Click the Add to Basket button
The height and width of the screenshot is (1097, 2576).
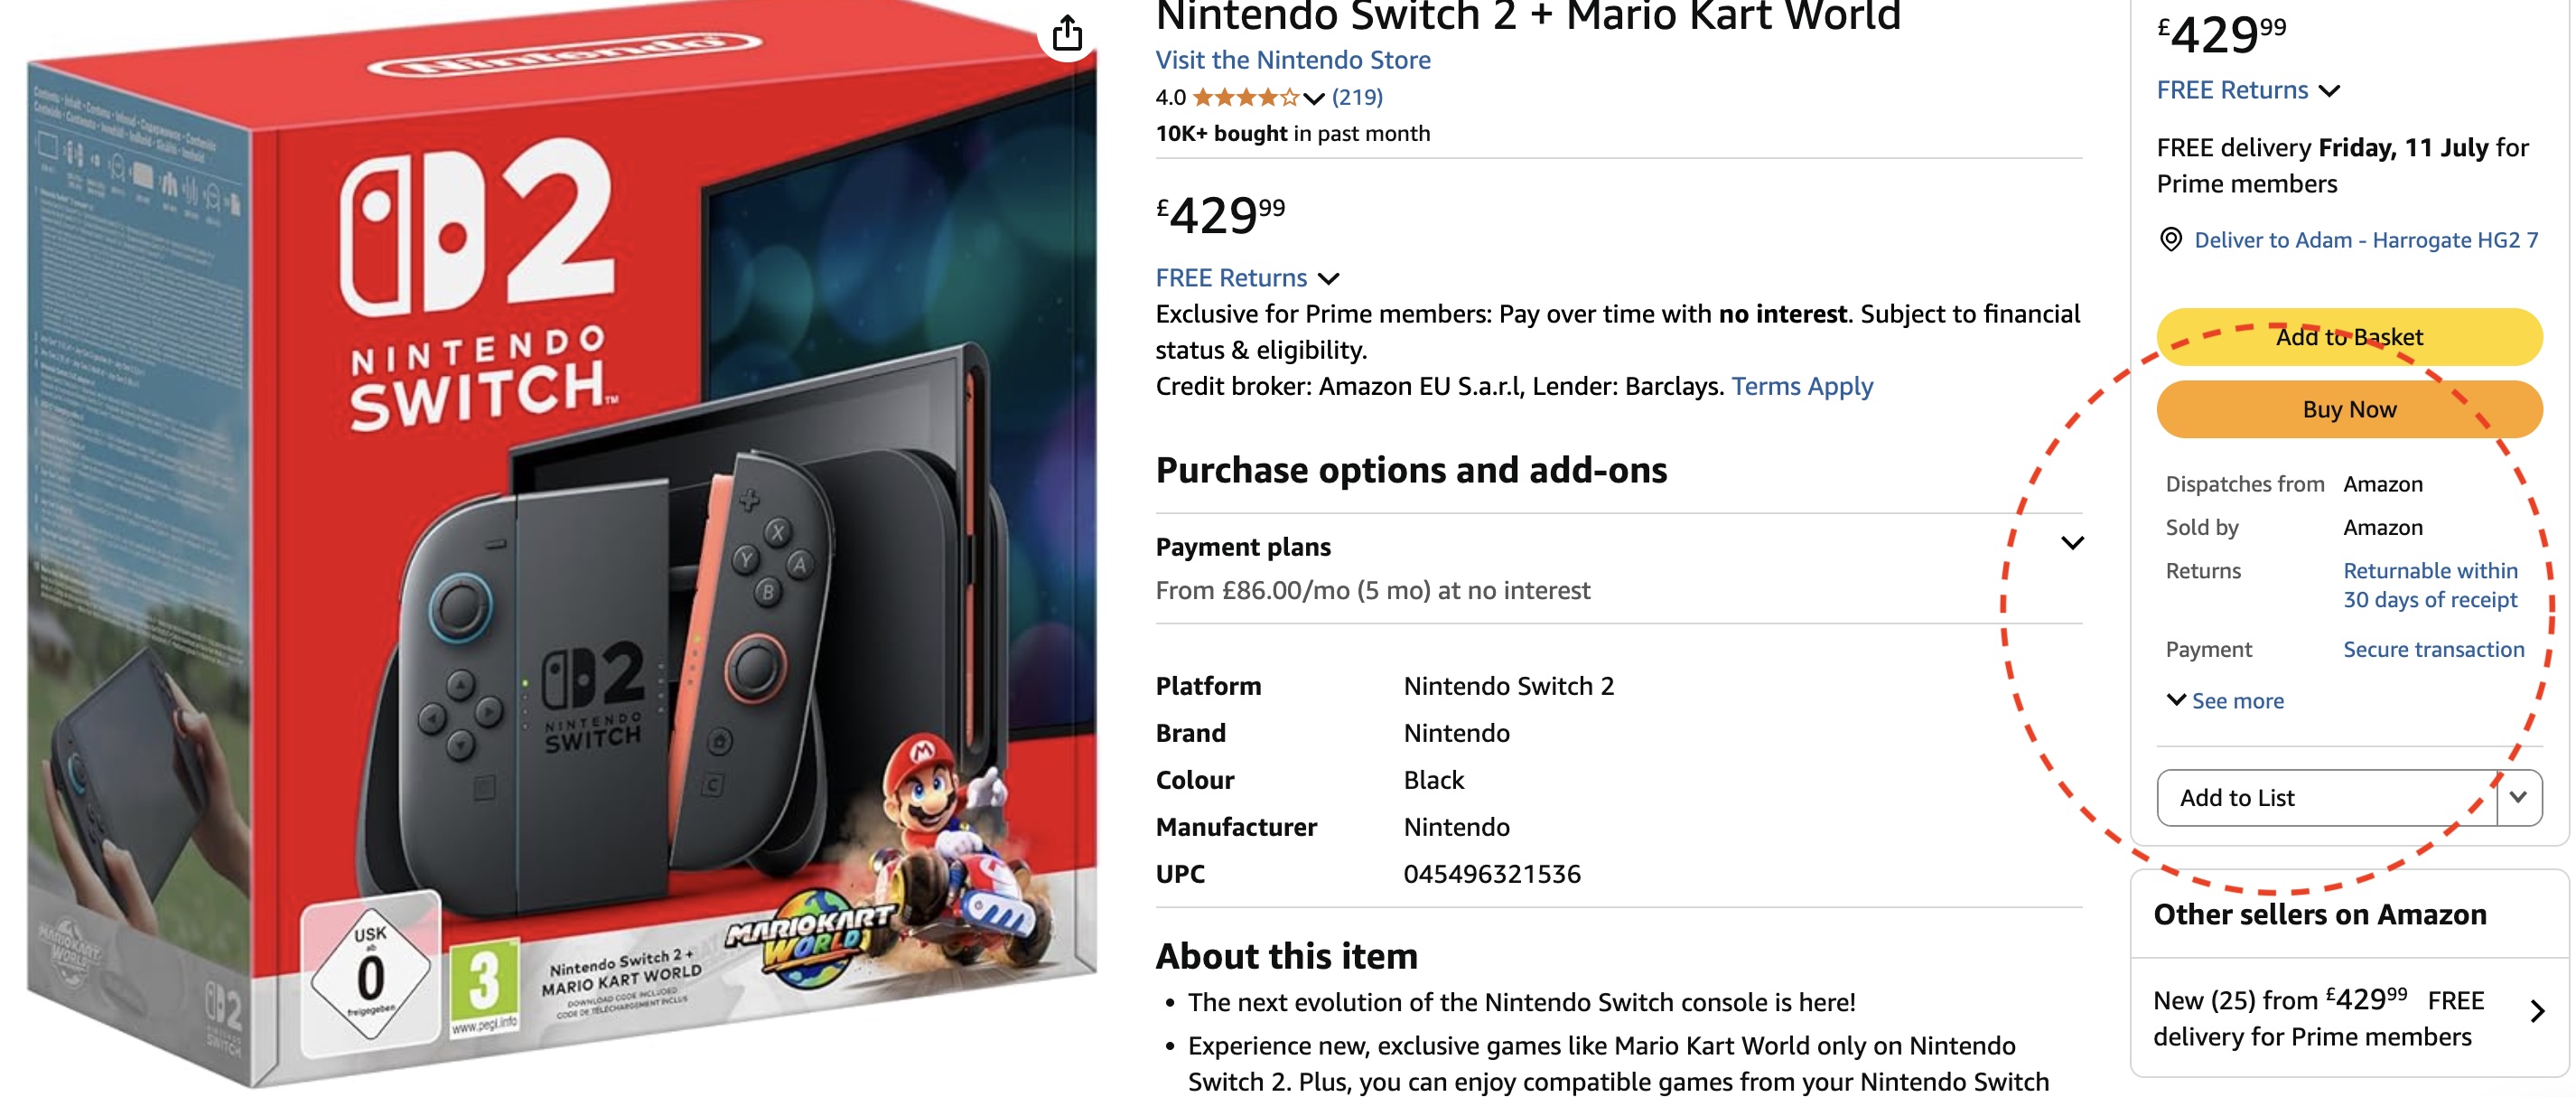pyautogui.click(x=2350, y=337)
